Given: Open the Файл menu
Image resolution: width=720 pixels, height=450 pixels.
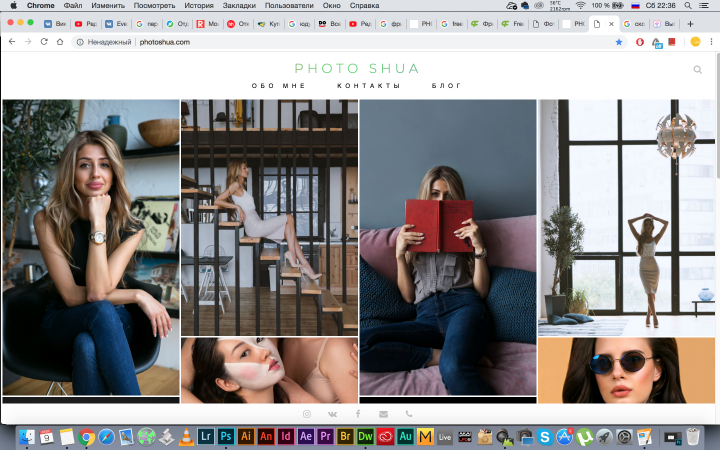Looking at the screenshot, I should tap(73, 6).
